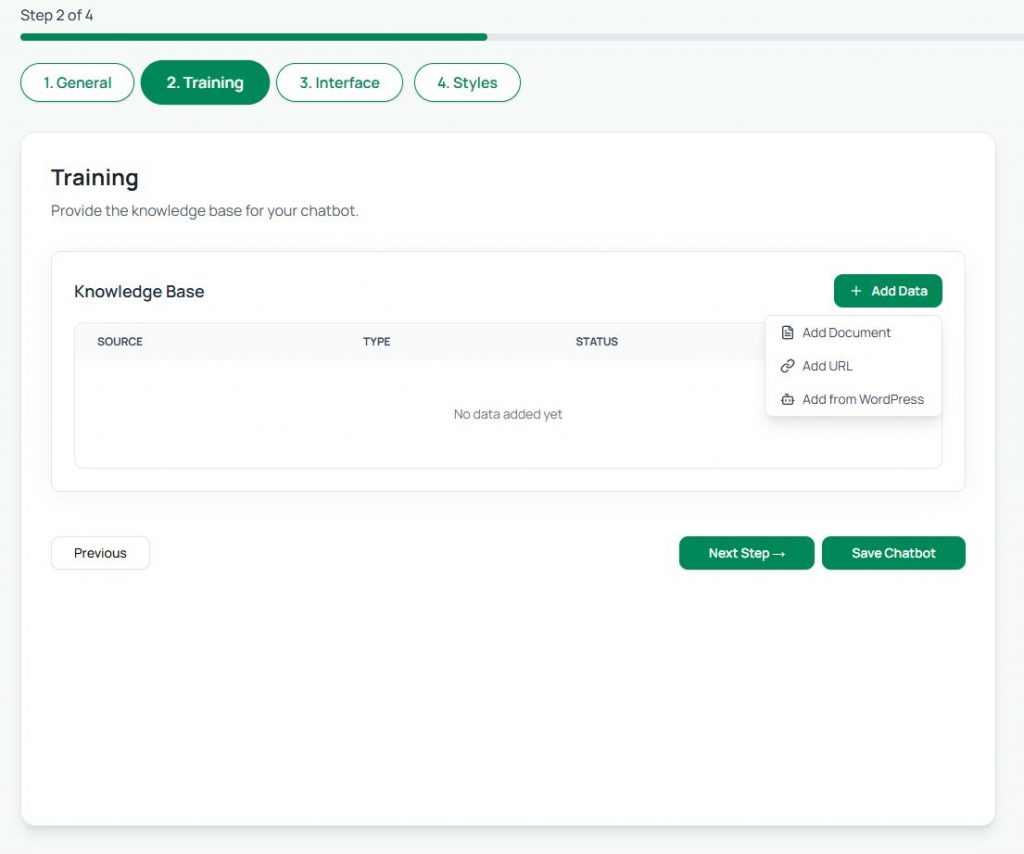Click the document icon beside Add Document

point(788,332)
